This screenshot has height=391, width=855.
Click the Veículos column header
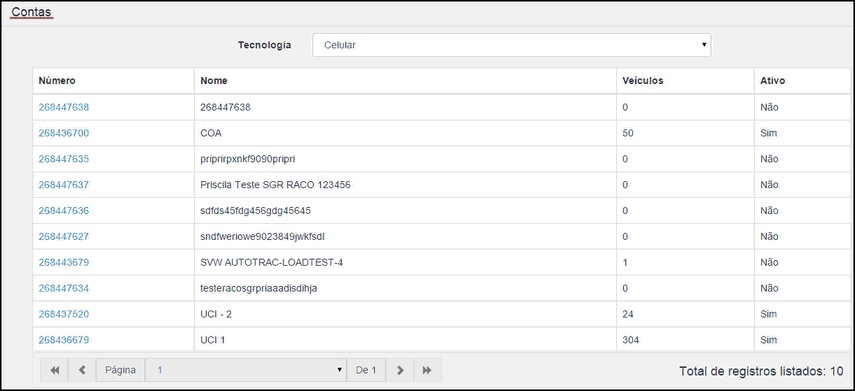[685, 81]
